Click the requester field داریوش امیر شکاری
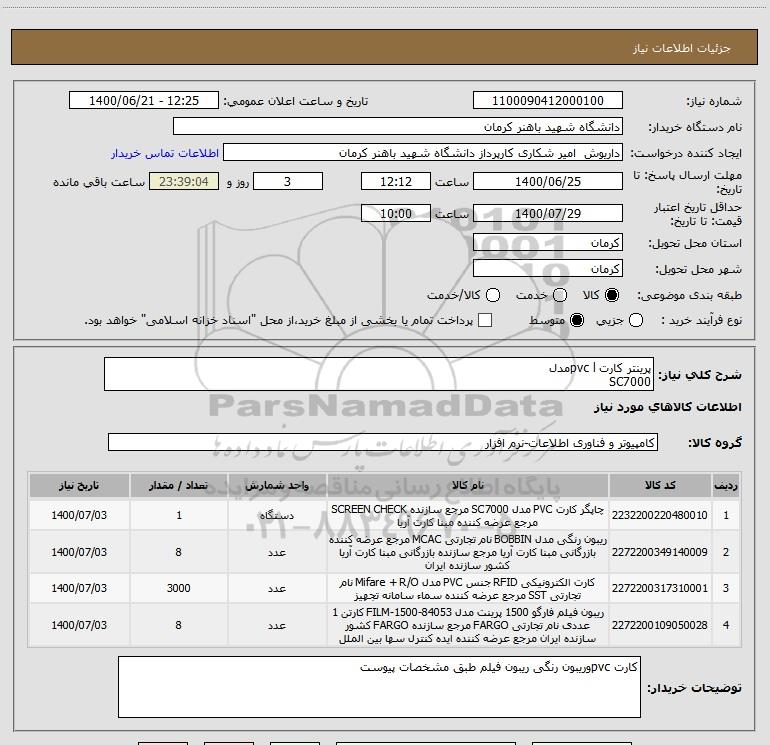This screenshot has width=770, height=745. [x=423, y=153]
